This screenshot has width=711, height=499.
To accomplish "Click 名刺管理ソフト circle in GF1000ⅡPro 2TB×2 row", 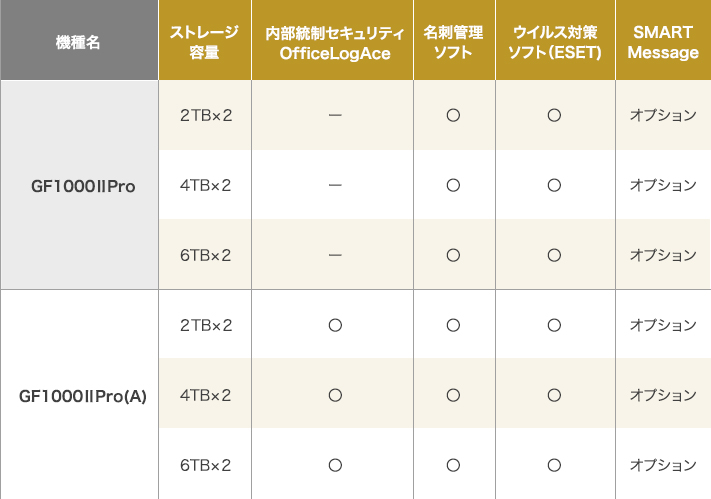I will pos(453,116).
